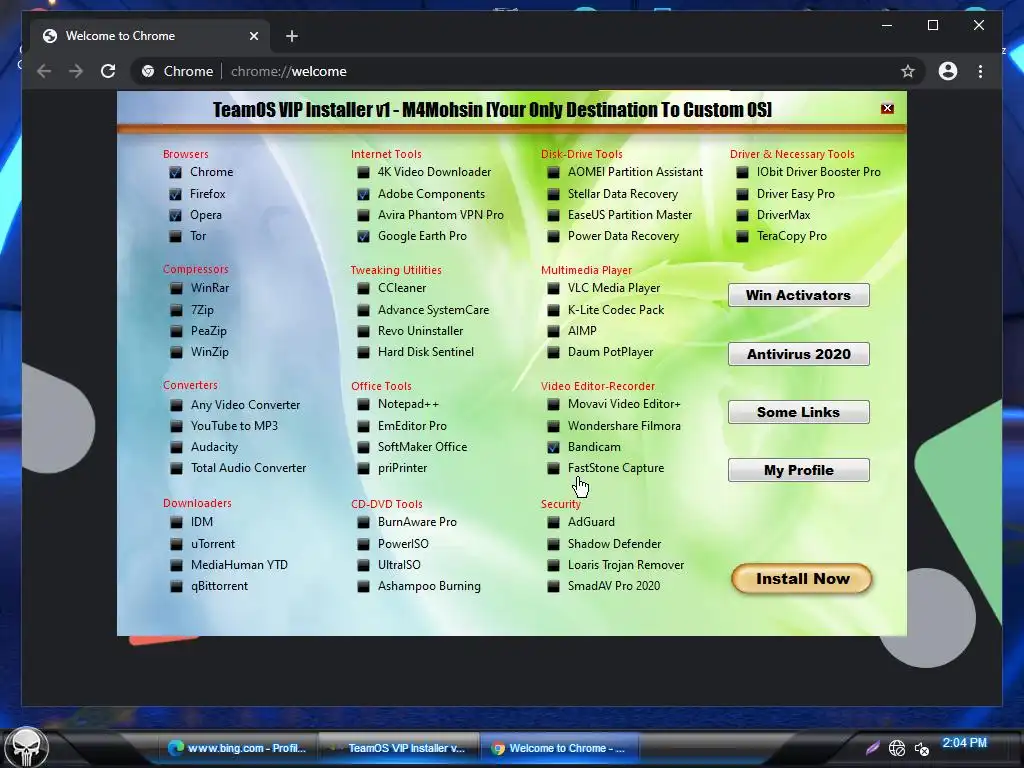Tick BurnAware Pro checkbox
This screenshot has width=1024, height=768.
coord(364,522)
